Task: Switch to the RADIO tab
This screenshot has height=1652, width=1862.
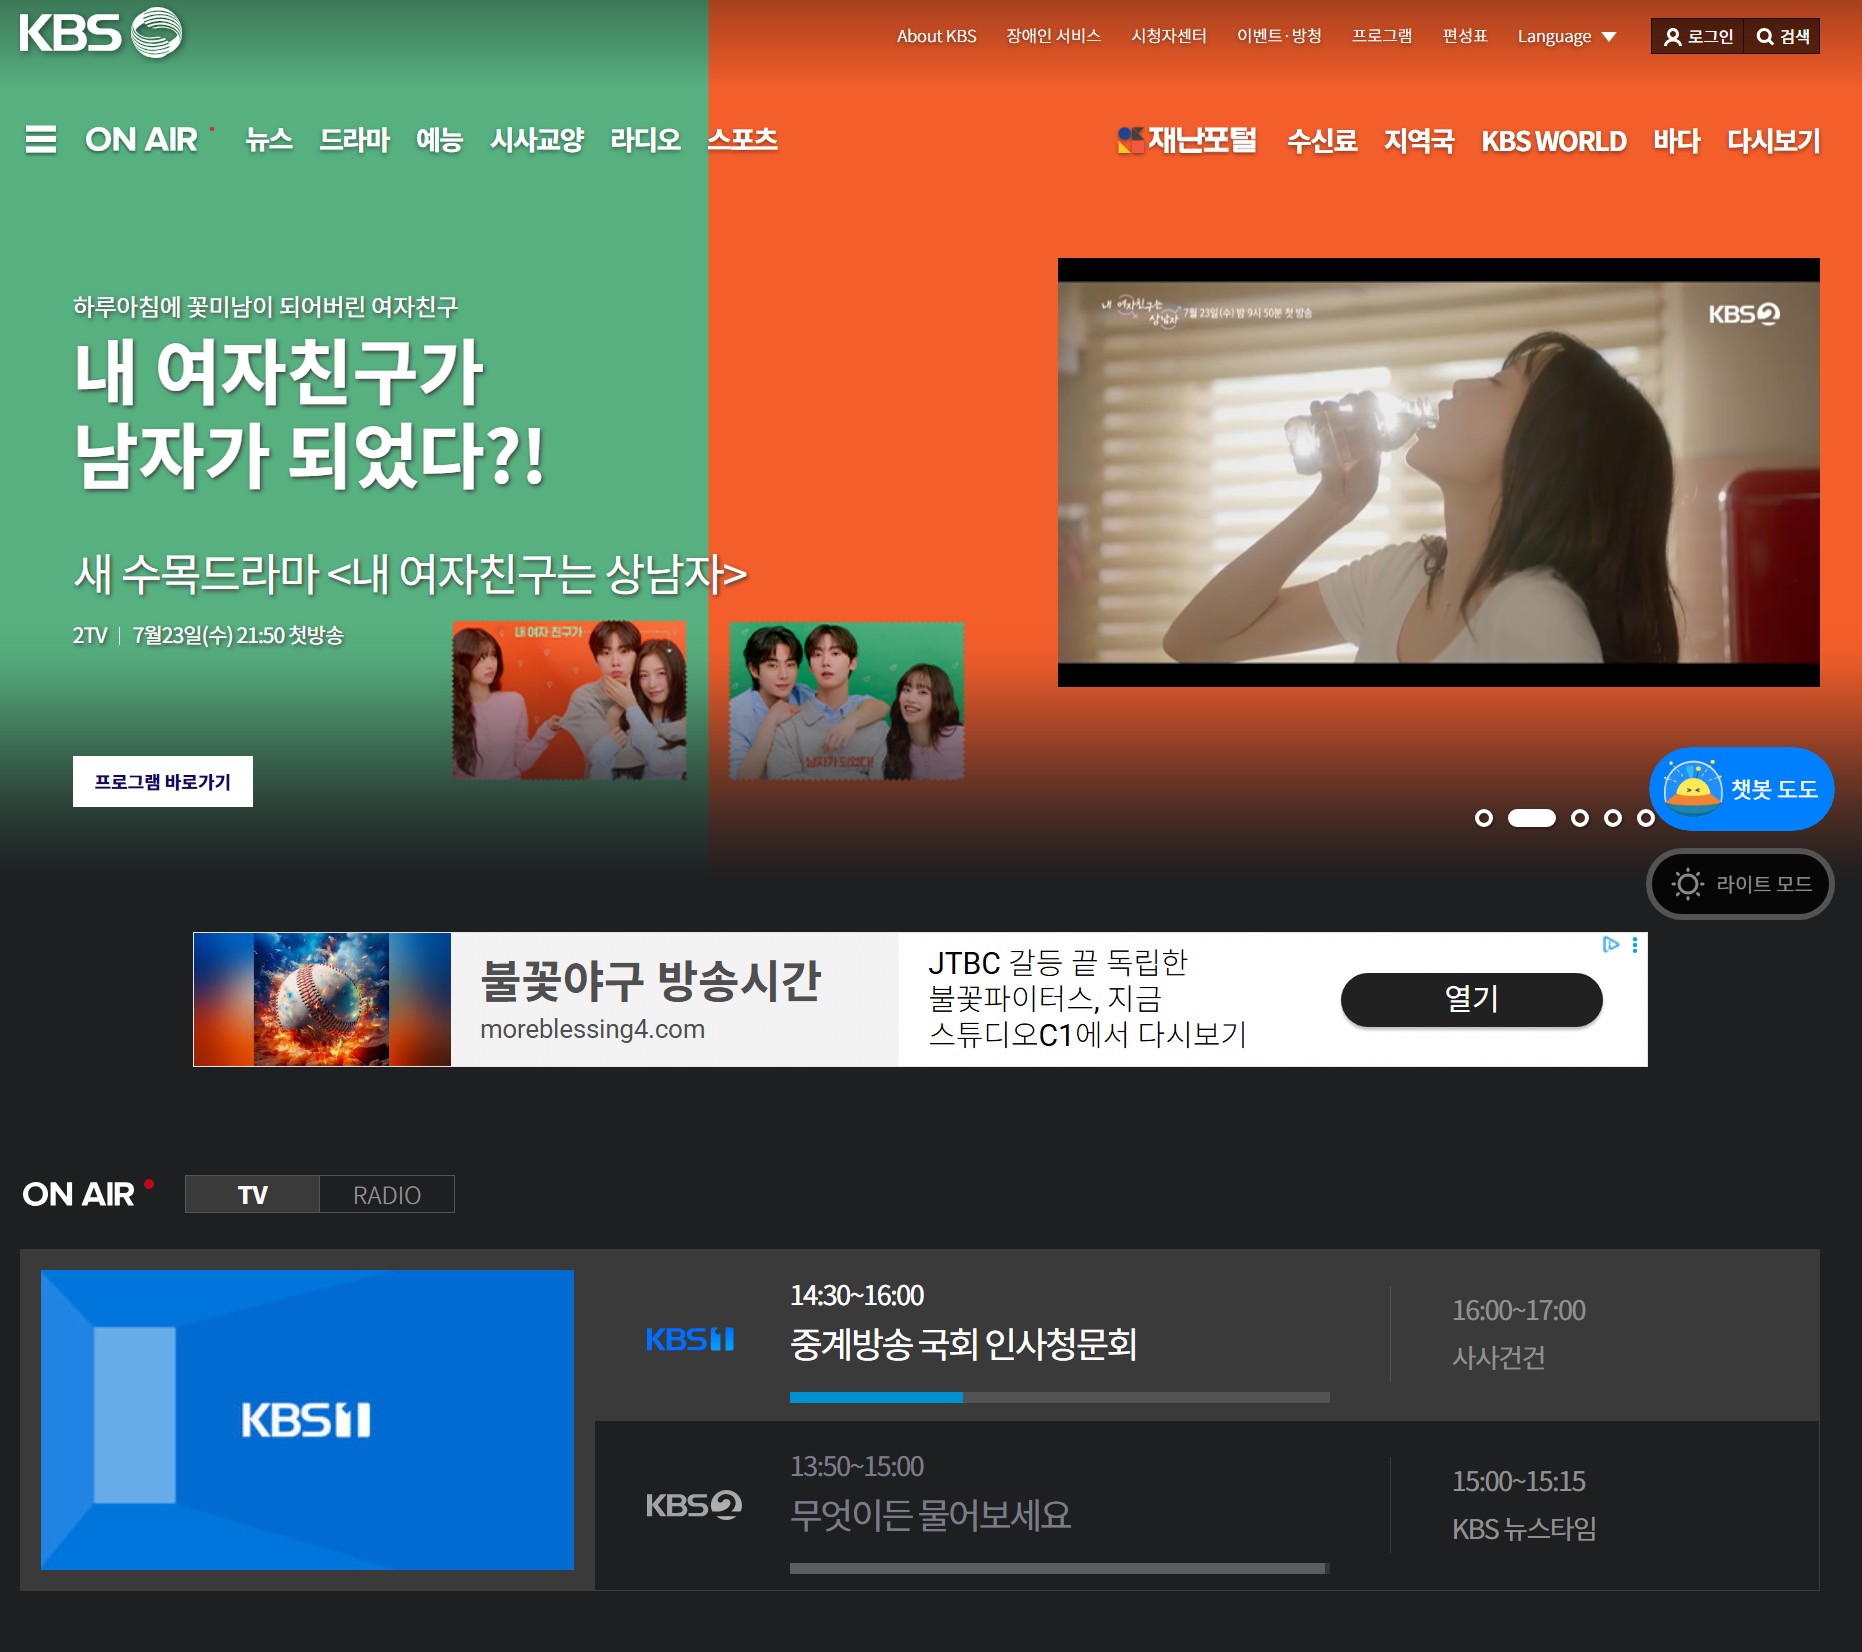Action: pos(386,1193)
